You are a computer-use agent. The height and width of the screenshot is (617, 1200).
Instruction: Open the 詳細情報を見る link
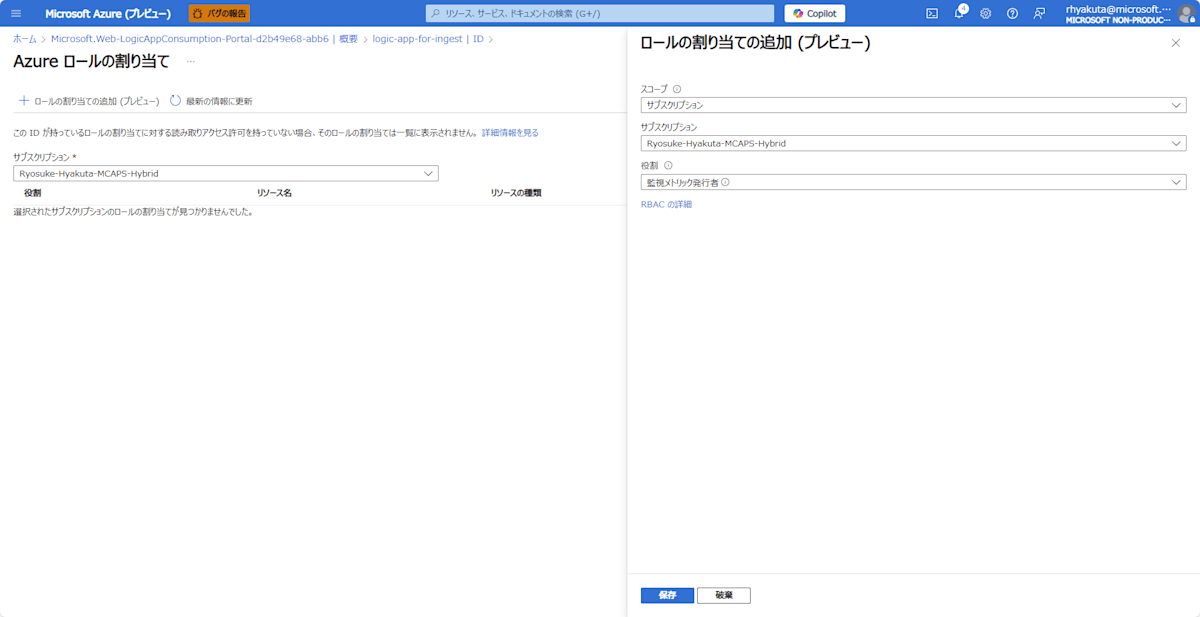pyautogui.click(x=510, y=132)
